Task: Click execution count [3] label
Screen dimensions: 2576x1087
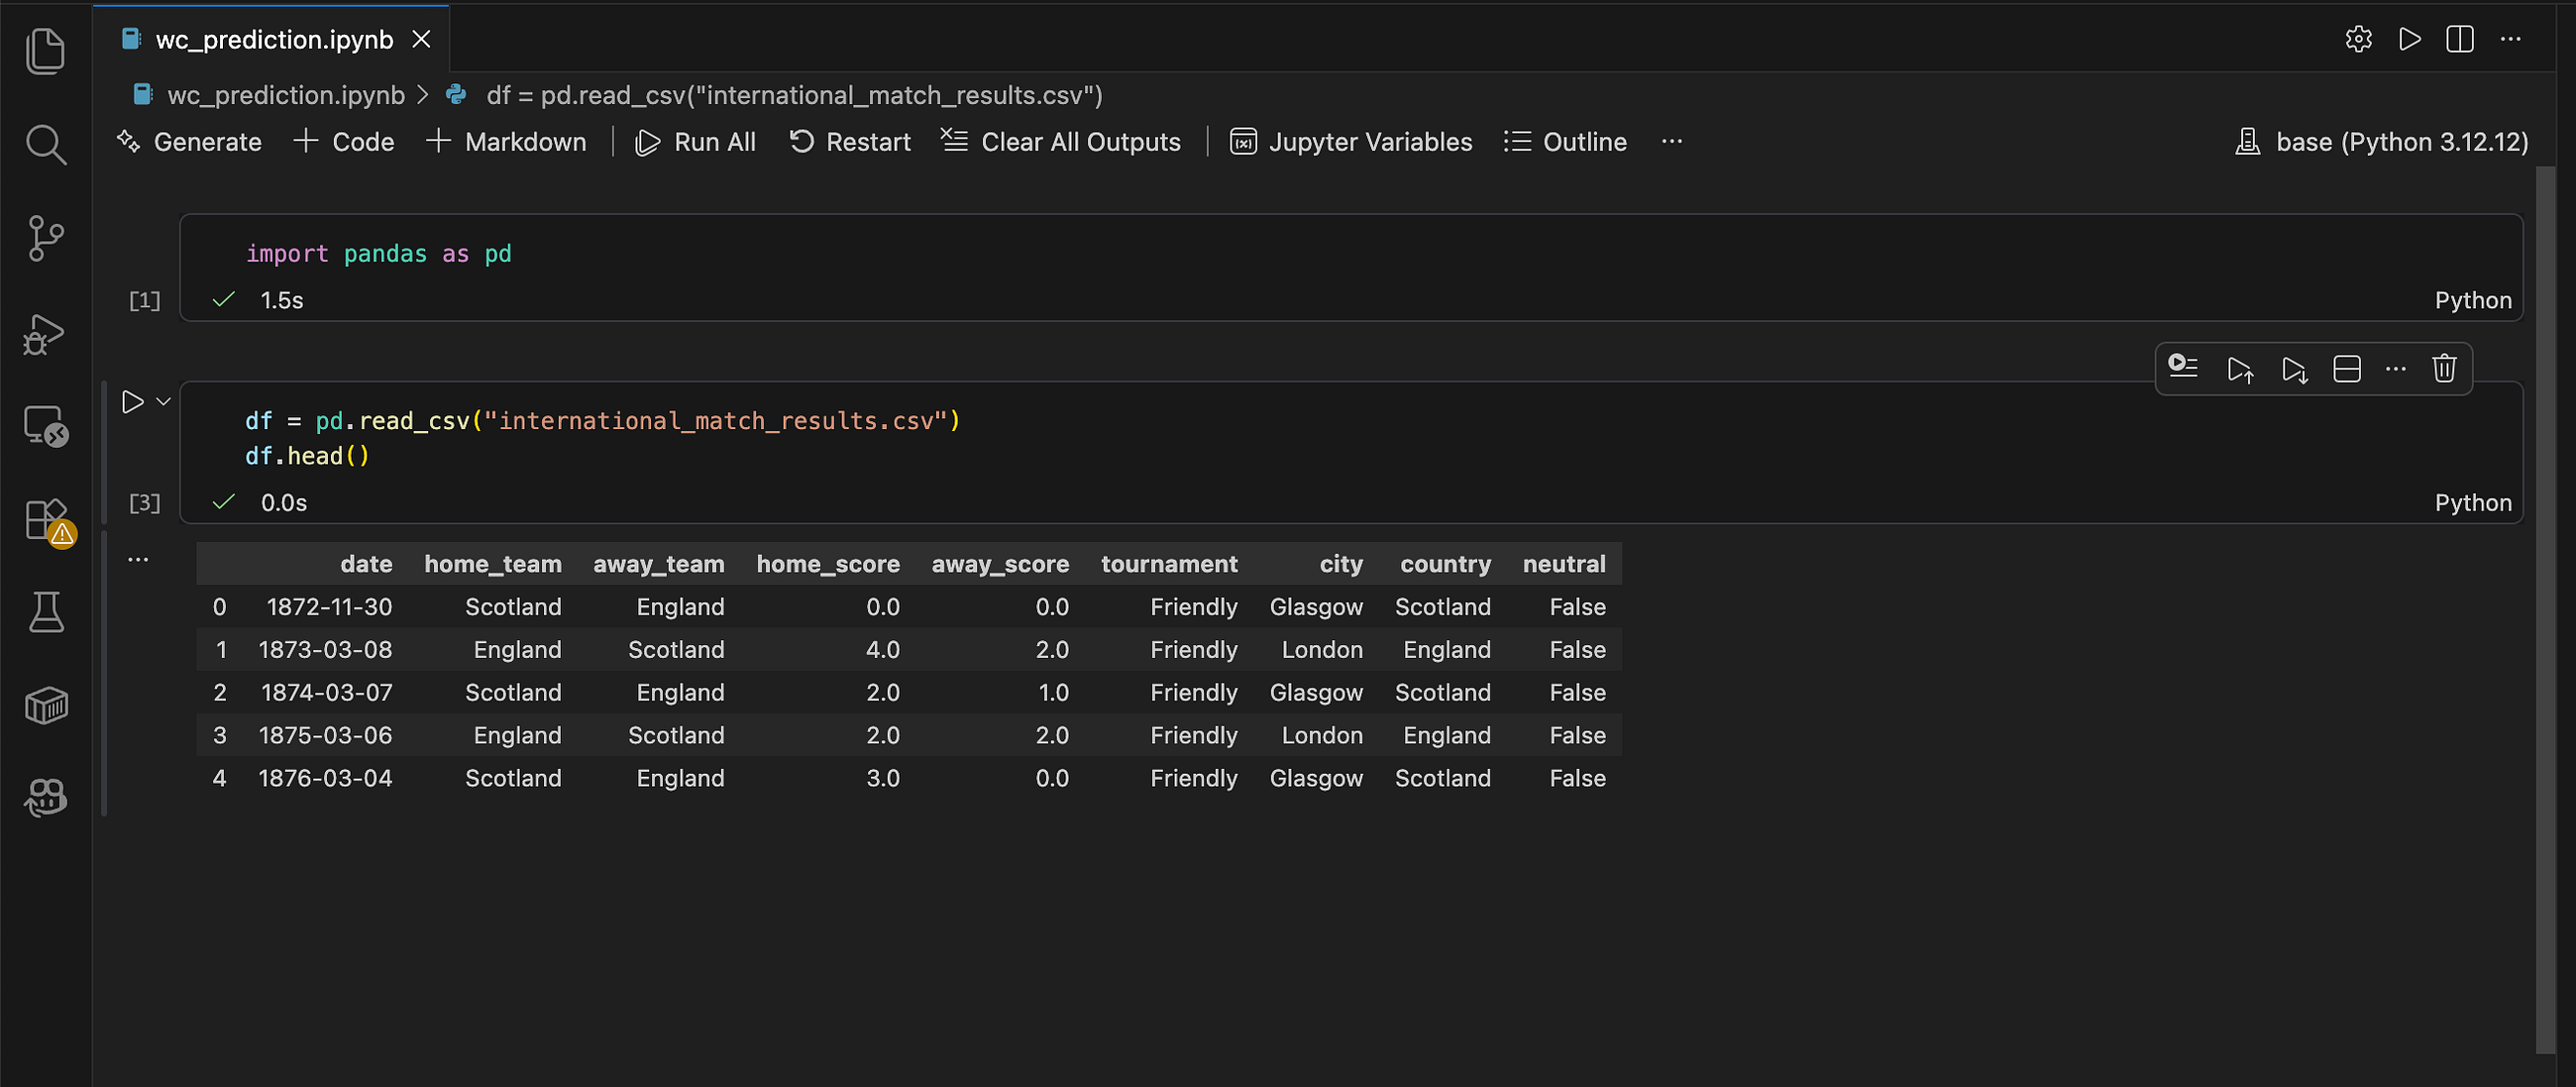Action: [144, 502]
